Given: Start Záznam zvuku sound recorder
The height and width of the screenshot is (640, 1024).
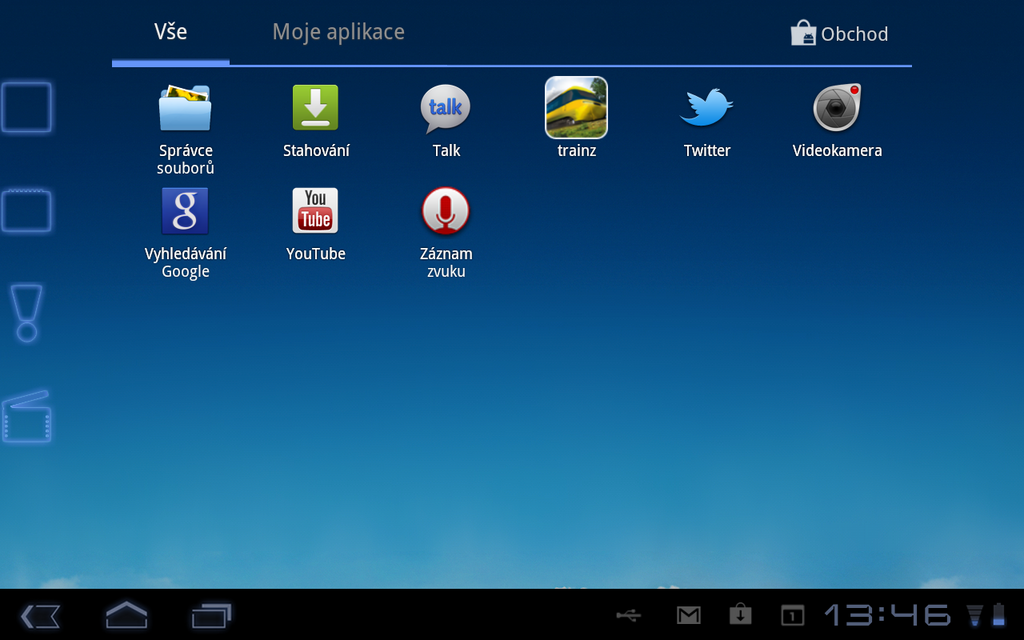Looking at the screenshot, I should click(x=445, y=211).
